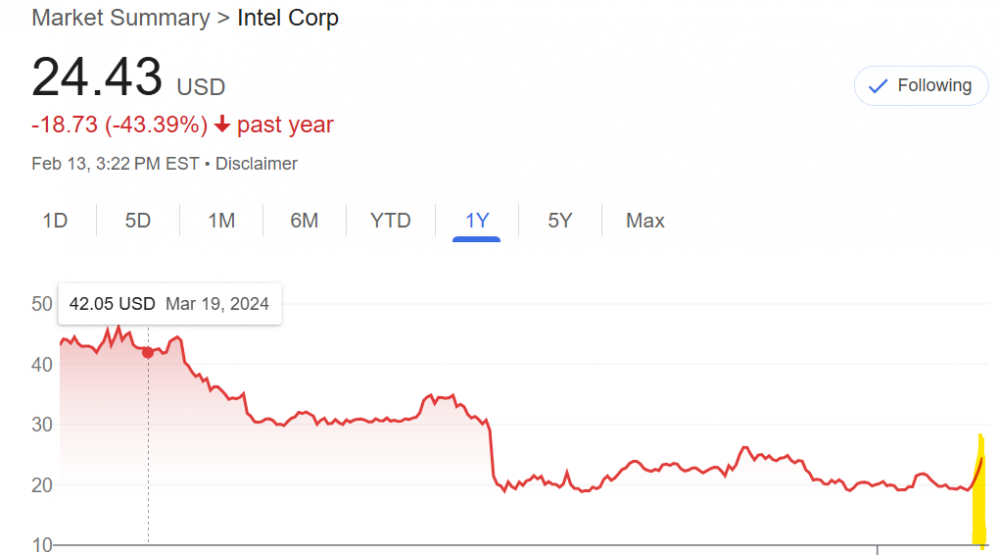
Task: Click the red data point on chart
Action: [x=148, y=352]
